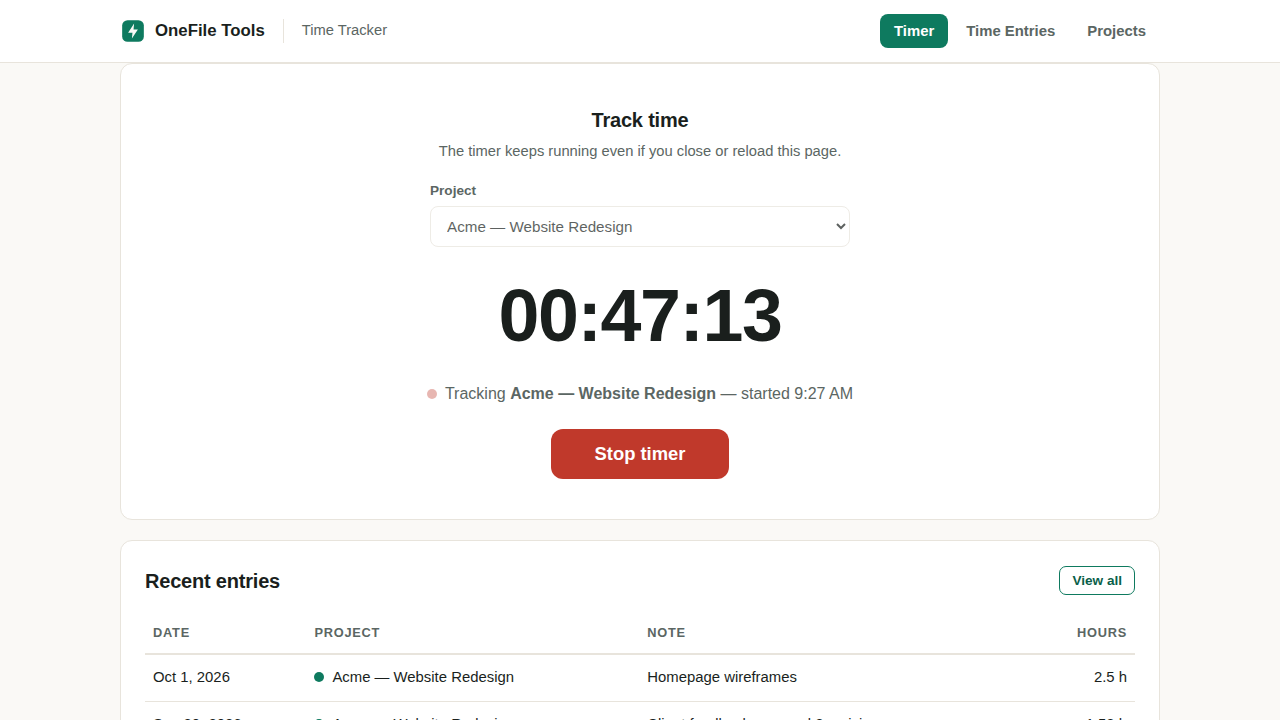Click the Recent entries heading
1280x720 pixels.
pos(212,581)
